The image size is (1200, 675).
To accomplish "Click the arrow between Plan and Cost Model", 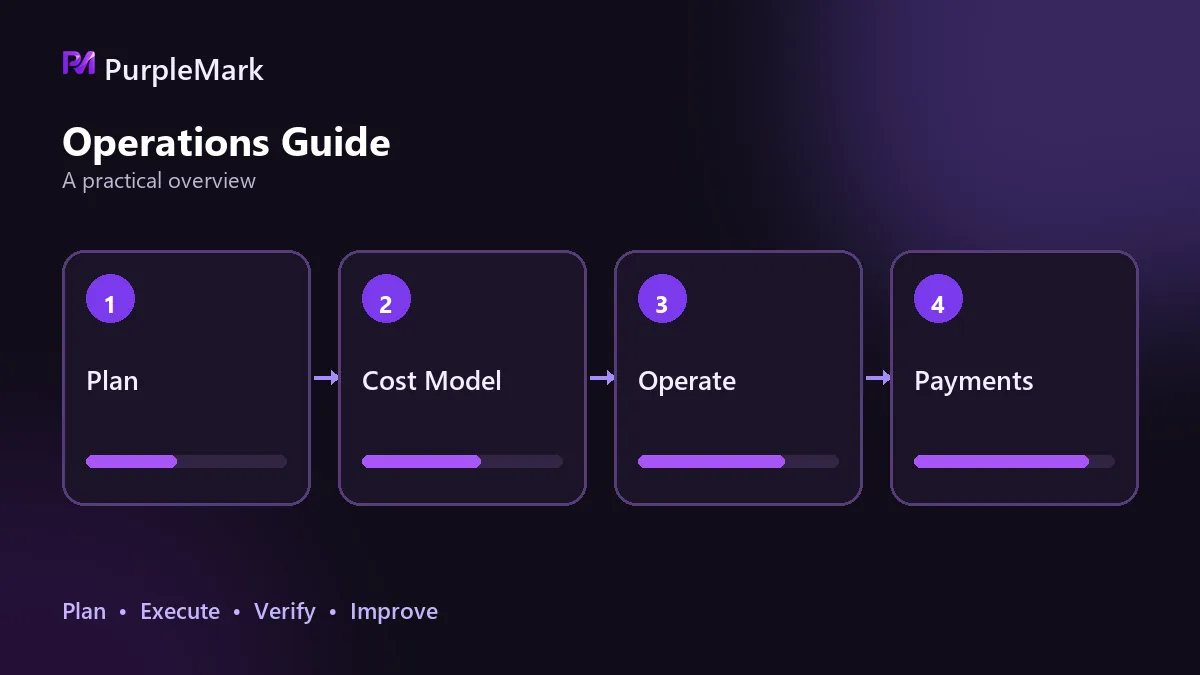I will [325, 378].
